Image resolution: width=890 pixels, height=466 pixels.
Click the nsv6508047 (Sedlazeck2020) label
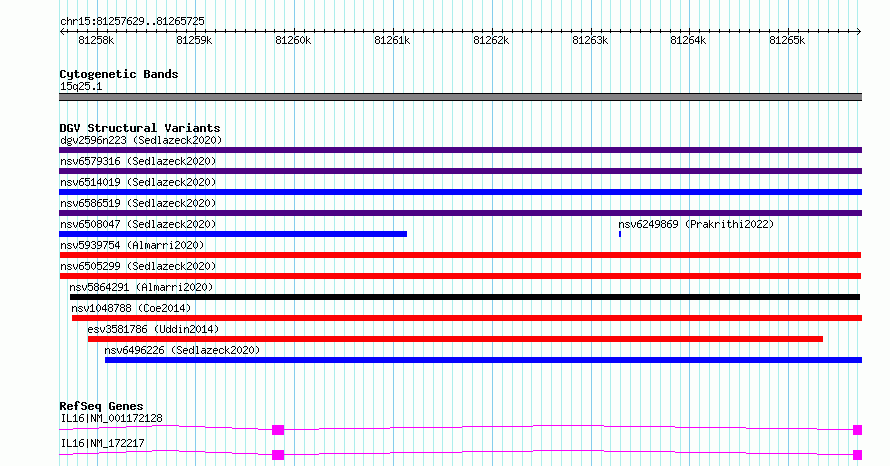tap(138, 224)
